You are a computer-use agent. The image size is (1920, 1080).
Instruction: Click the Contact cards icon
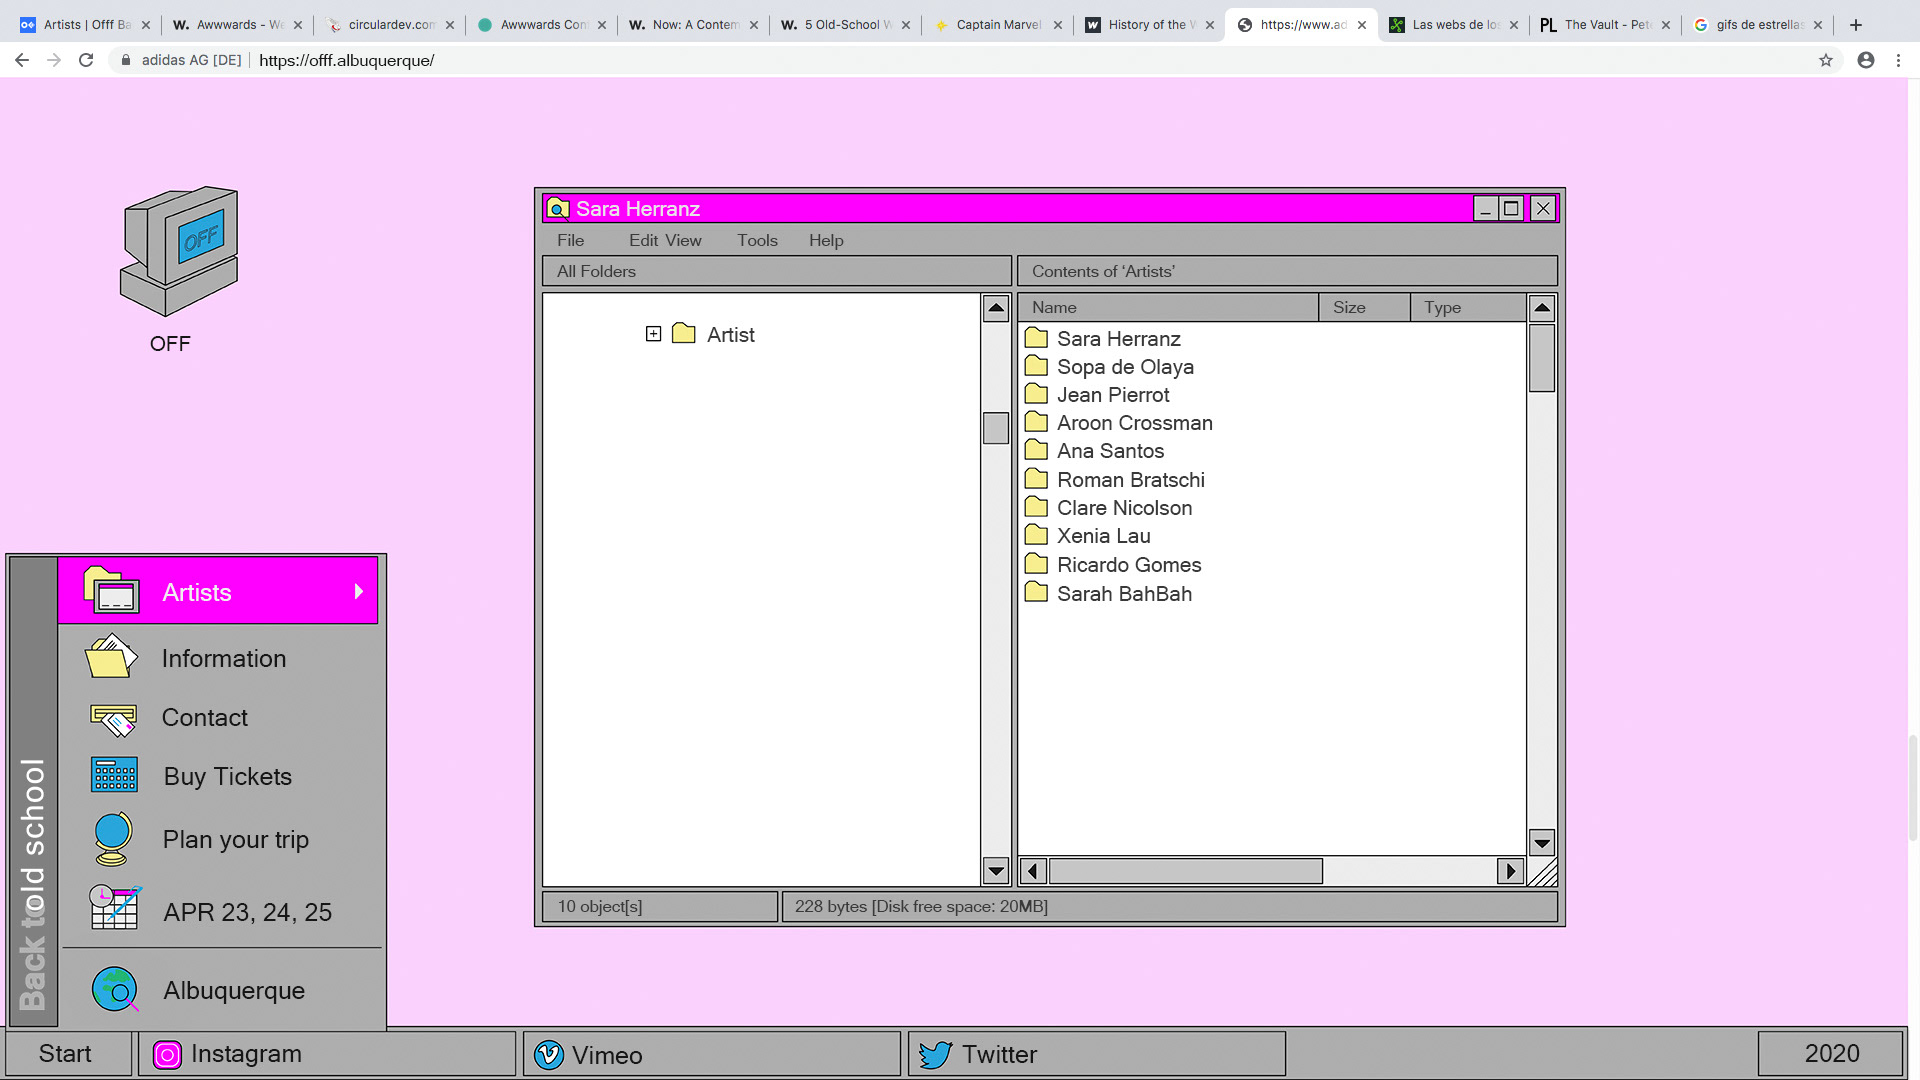113,718
